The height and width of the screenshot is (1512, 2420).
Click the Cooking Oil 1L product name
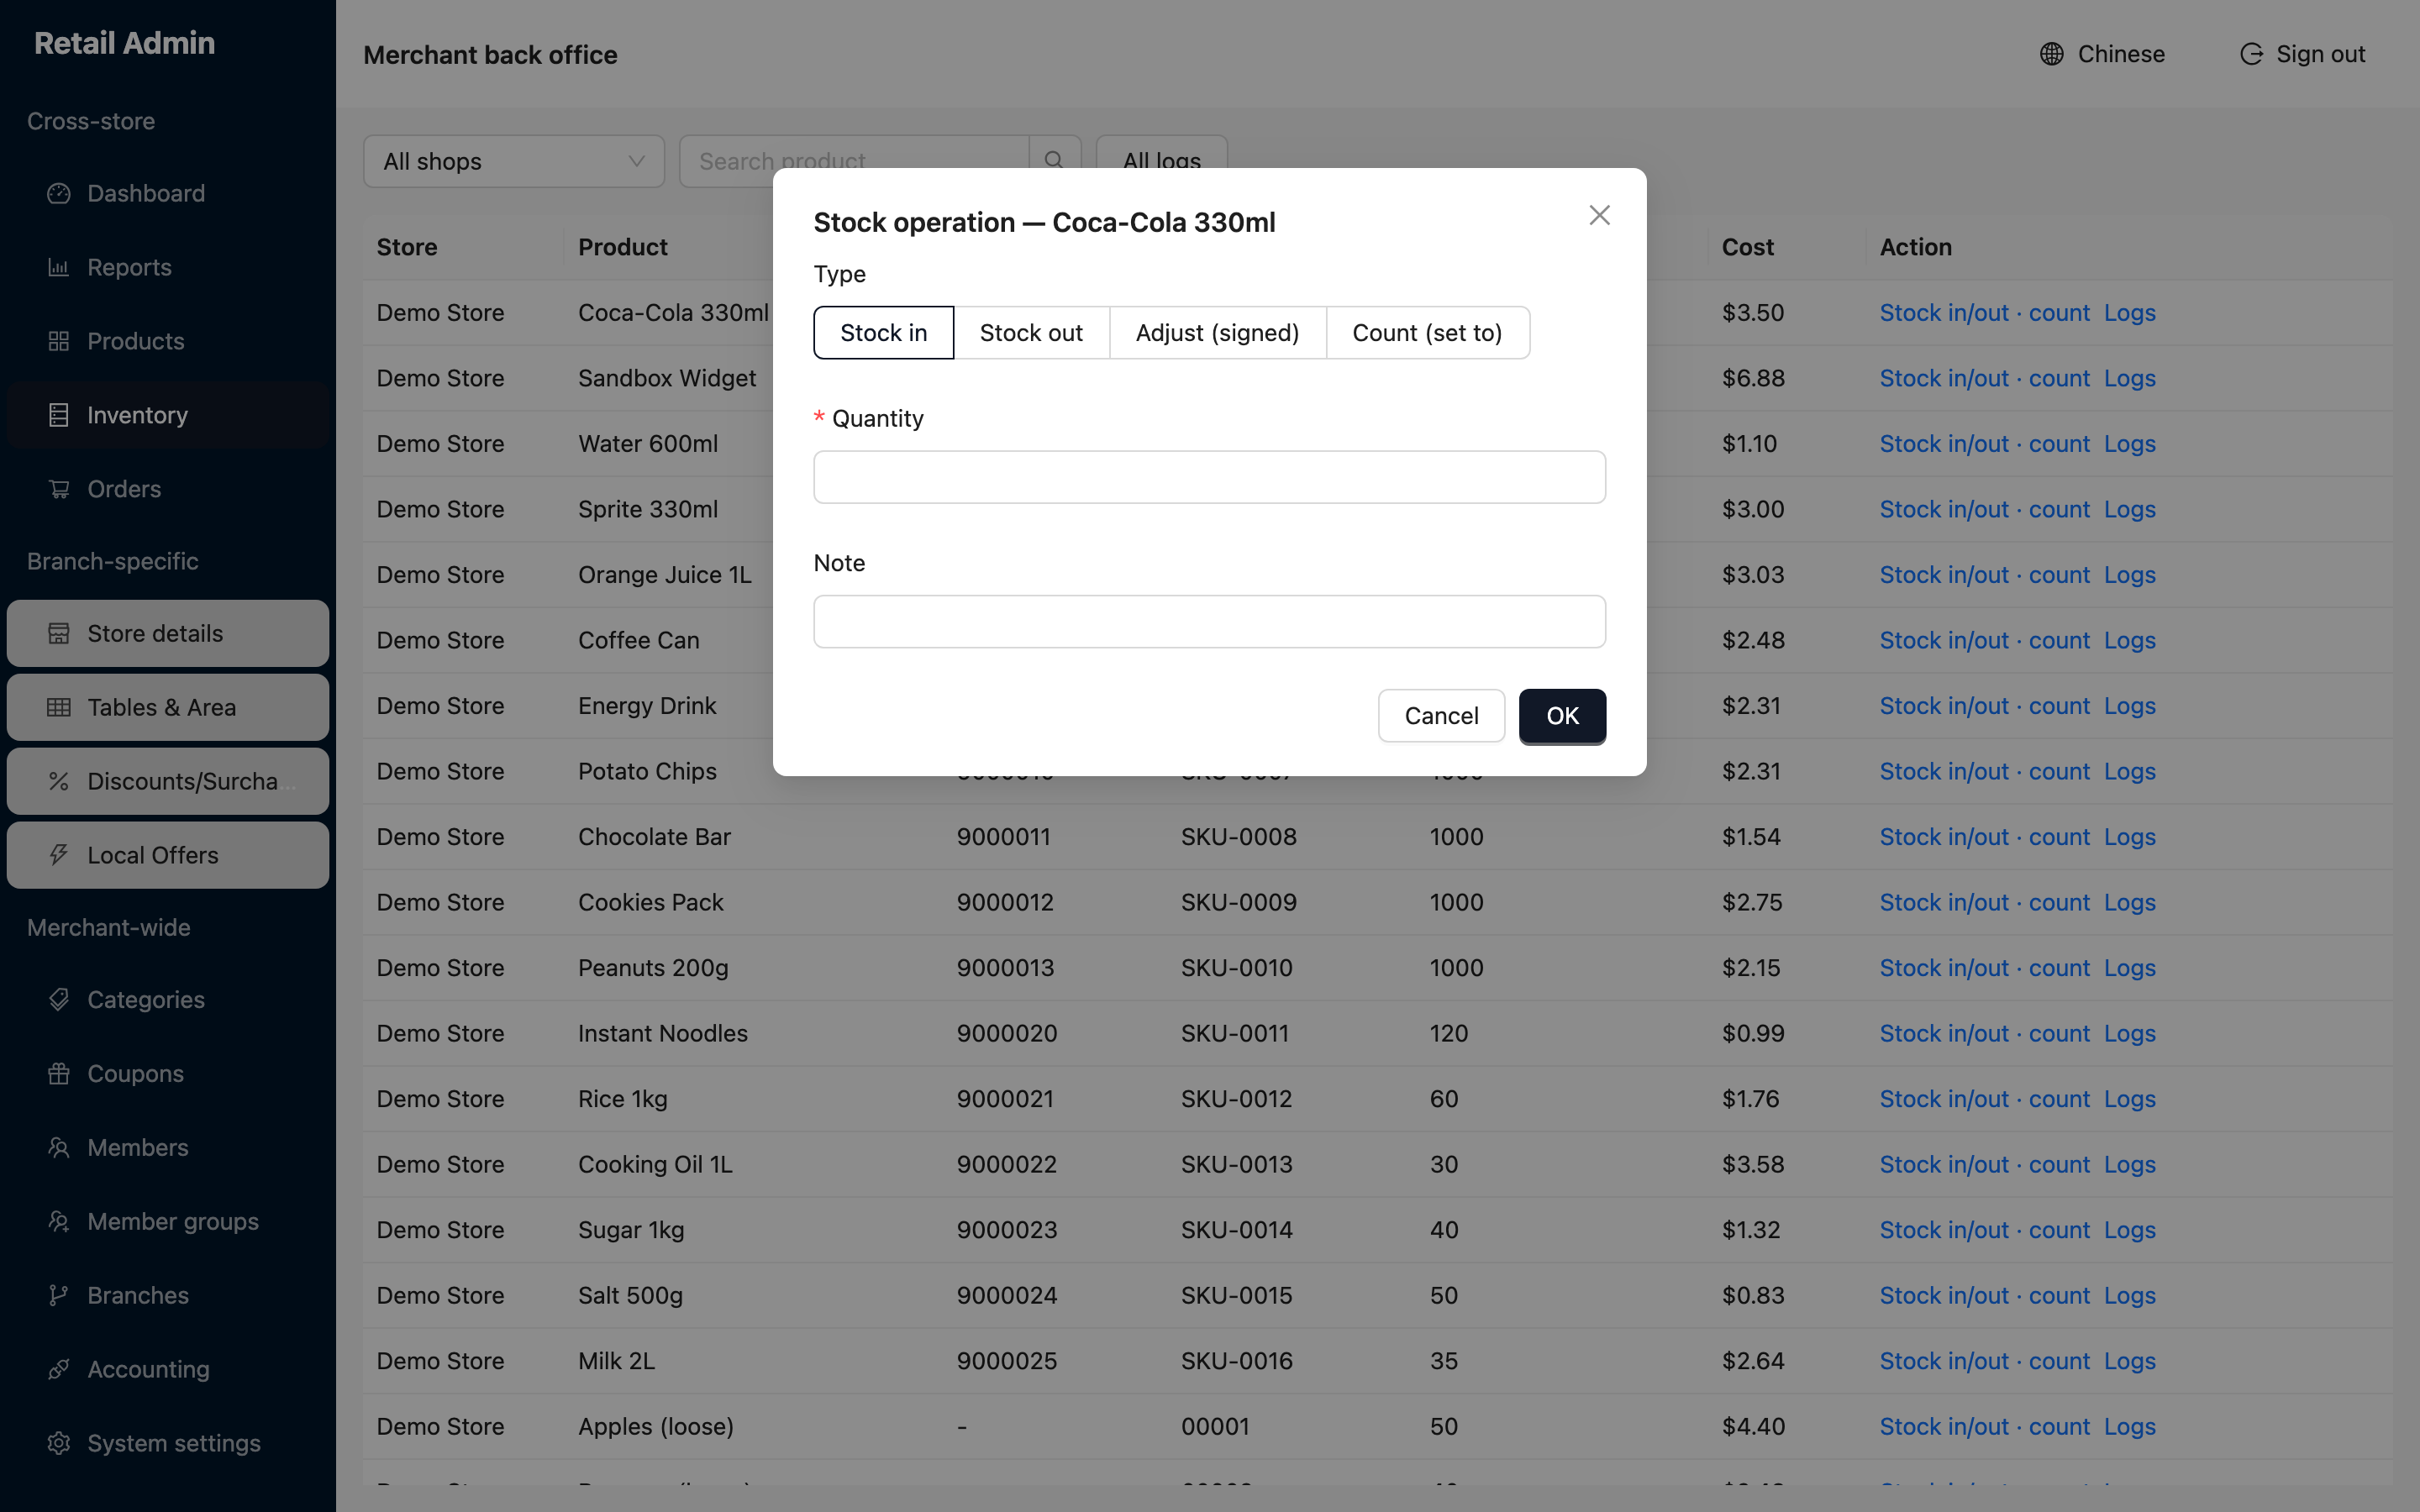tap(655, 1164)
